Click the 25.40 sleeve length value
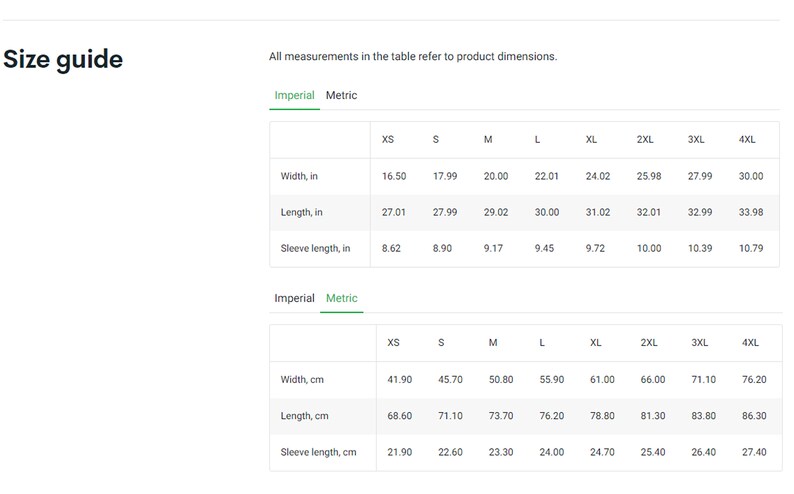The height and width of the screenshot is (494, 794). 653,452
